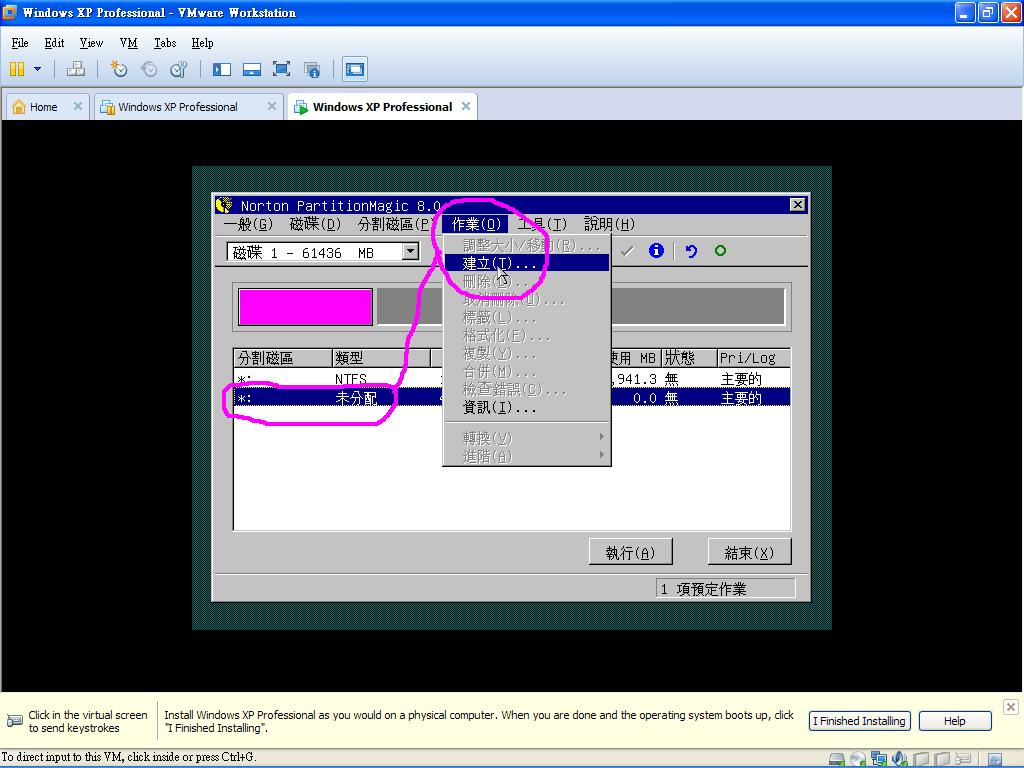Open PartitionMagic 一般(G) menu
The height and width of the screenshot is (768, 1024).
(248, 224)
